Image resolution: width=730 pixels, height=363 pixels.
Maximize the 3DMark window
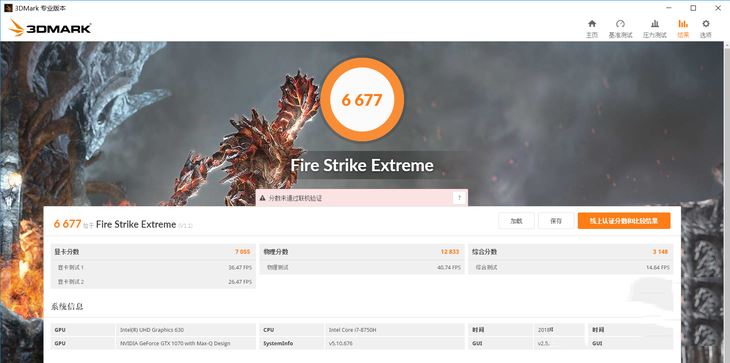click(693, 8)
